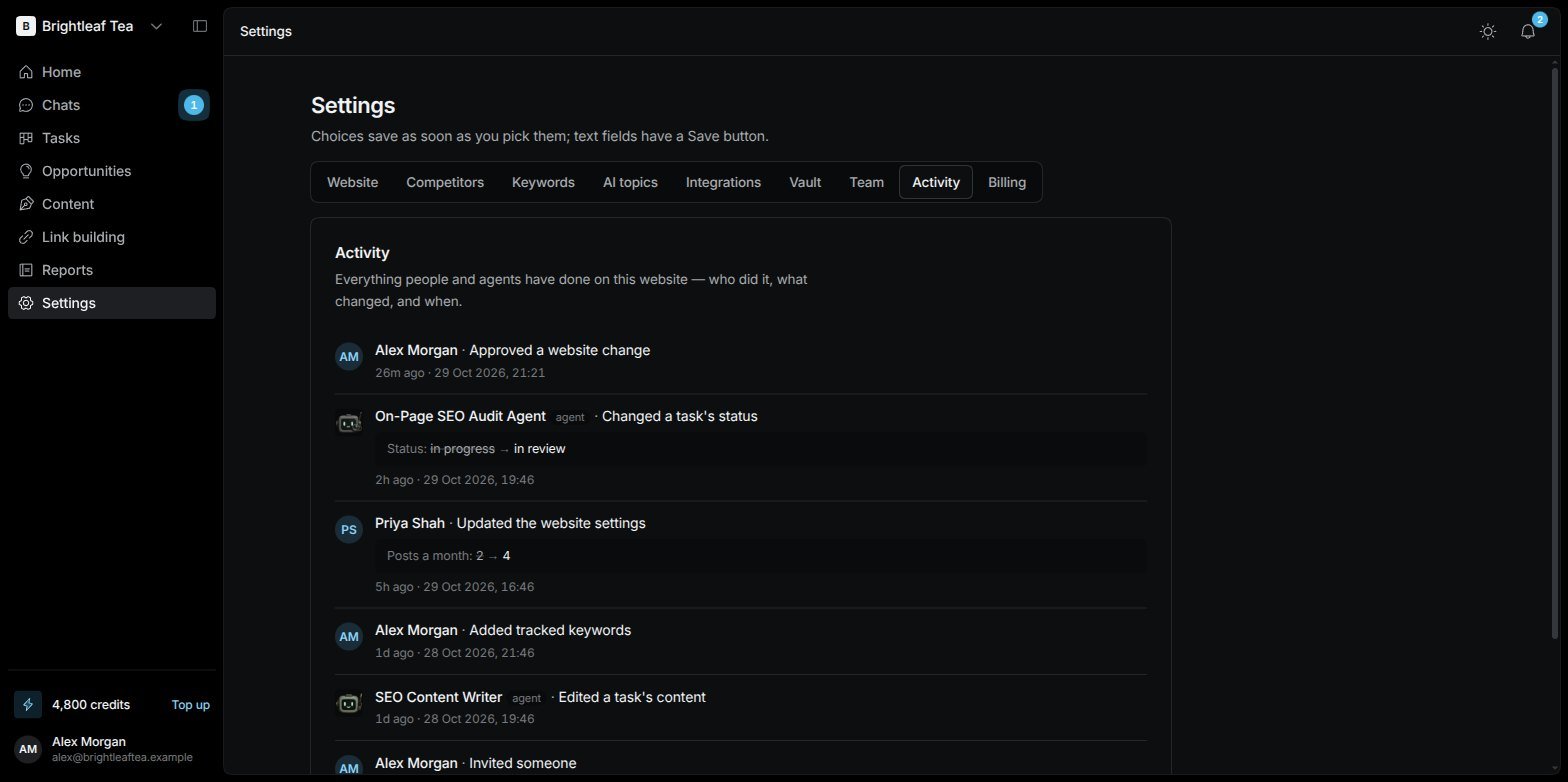This screenshot has width=1568, height=782.
Task: Click the Top up link
Action: tap(190, 705)
